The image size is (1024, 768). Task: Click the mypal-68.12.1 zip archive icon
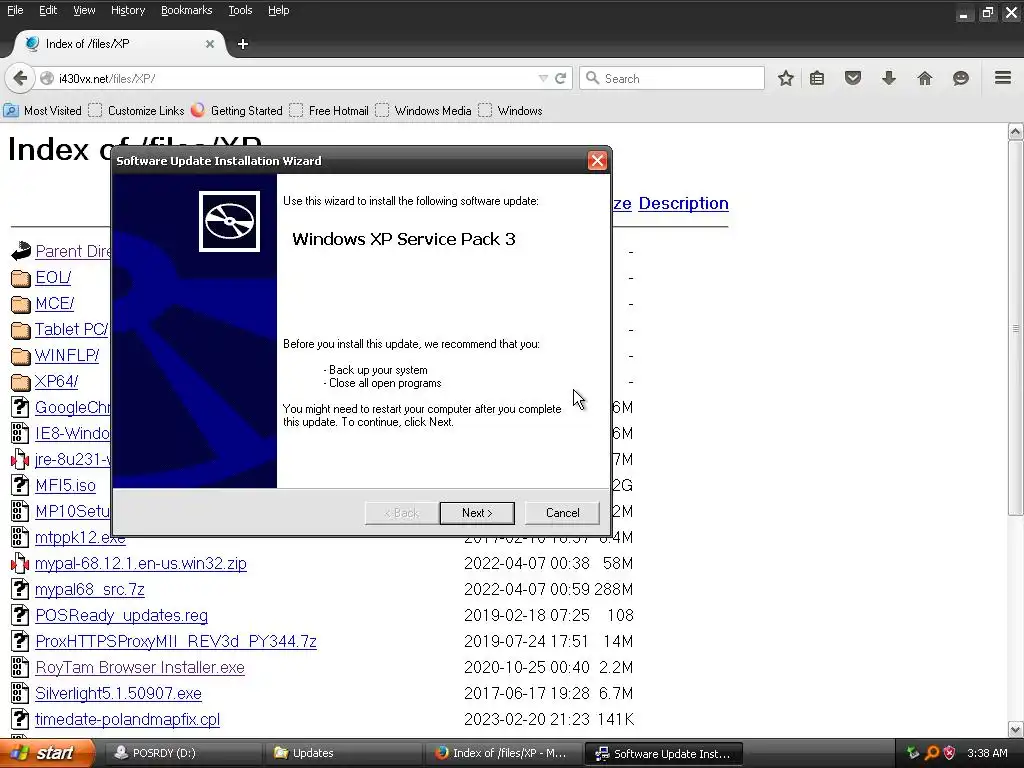coord(20,563)
